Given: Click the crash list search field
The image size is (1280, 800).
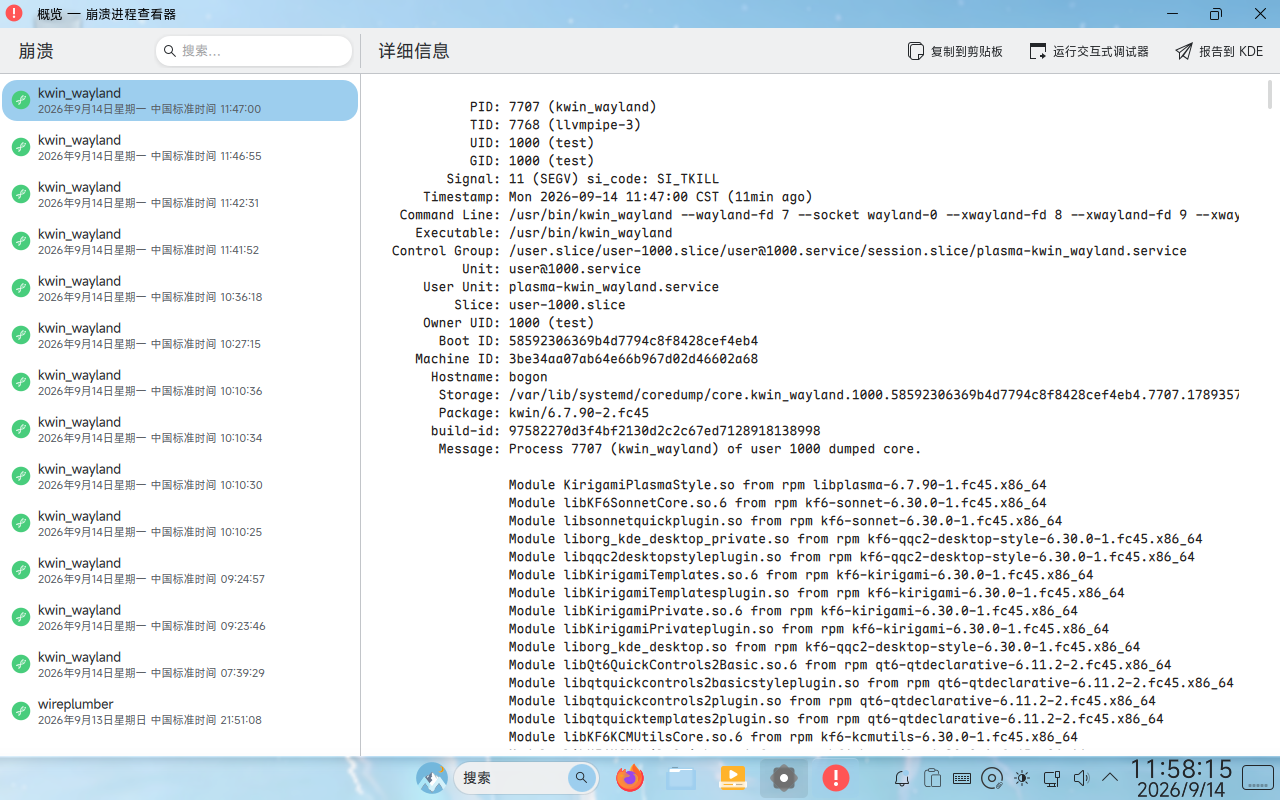Looking at the screenshot, I should click(x=254, y=51).
